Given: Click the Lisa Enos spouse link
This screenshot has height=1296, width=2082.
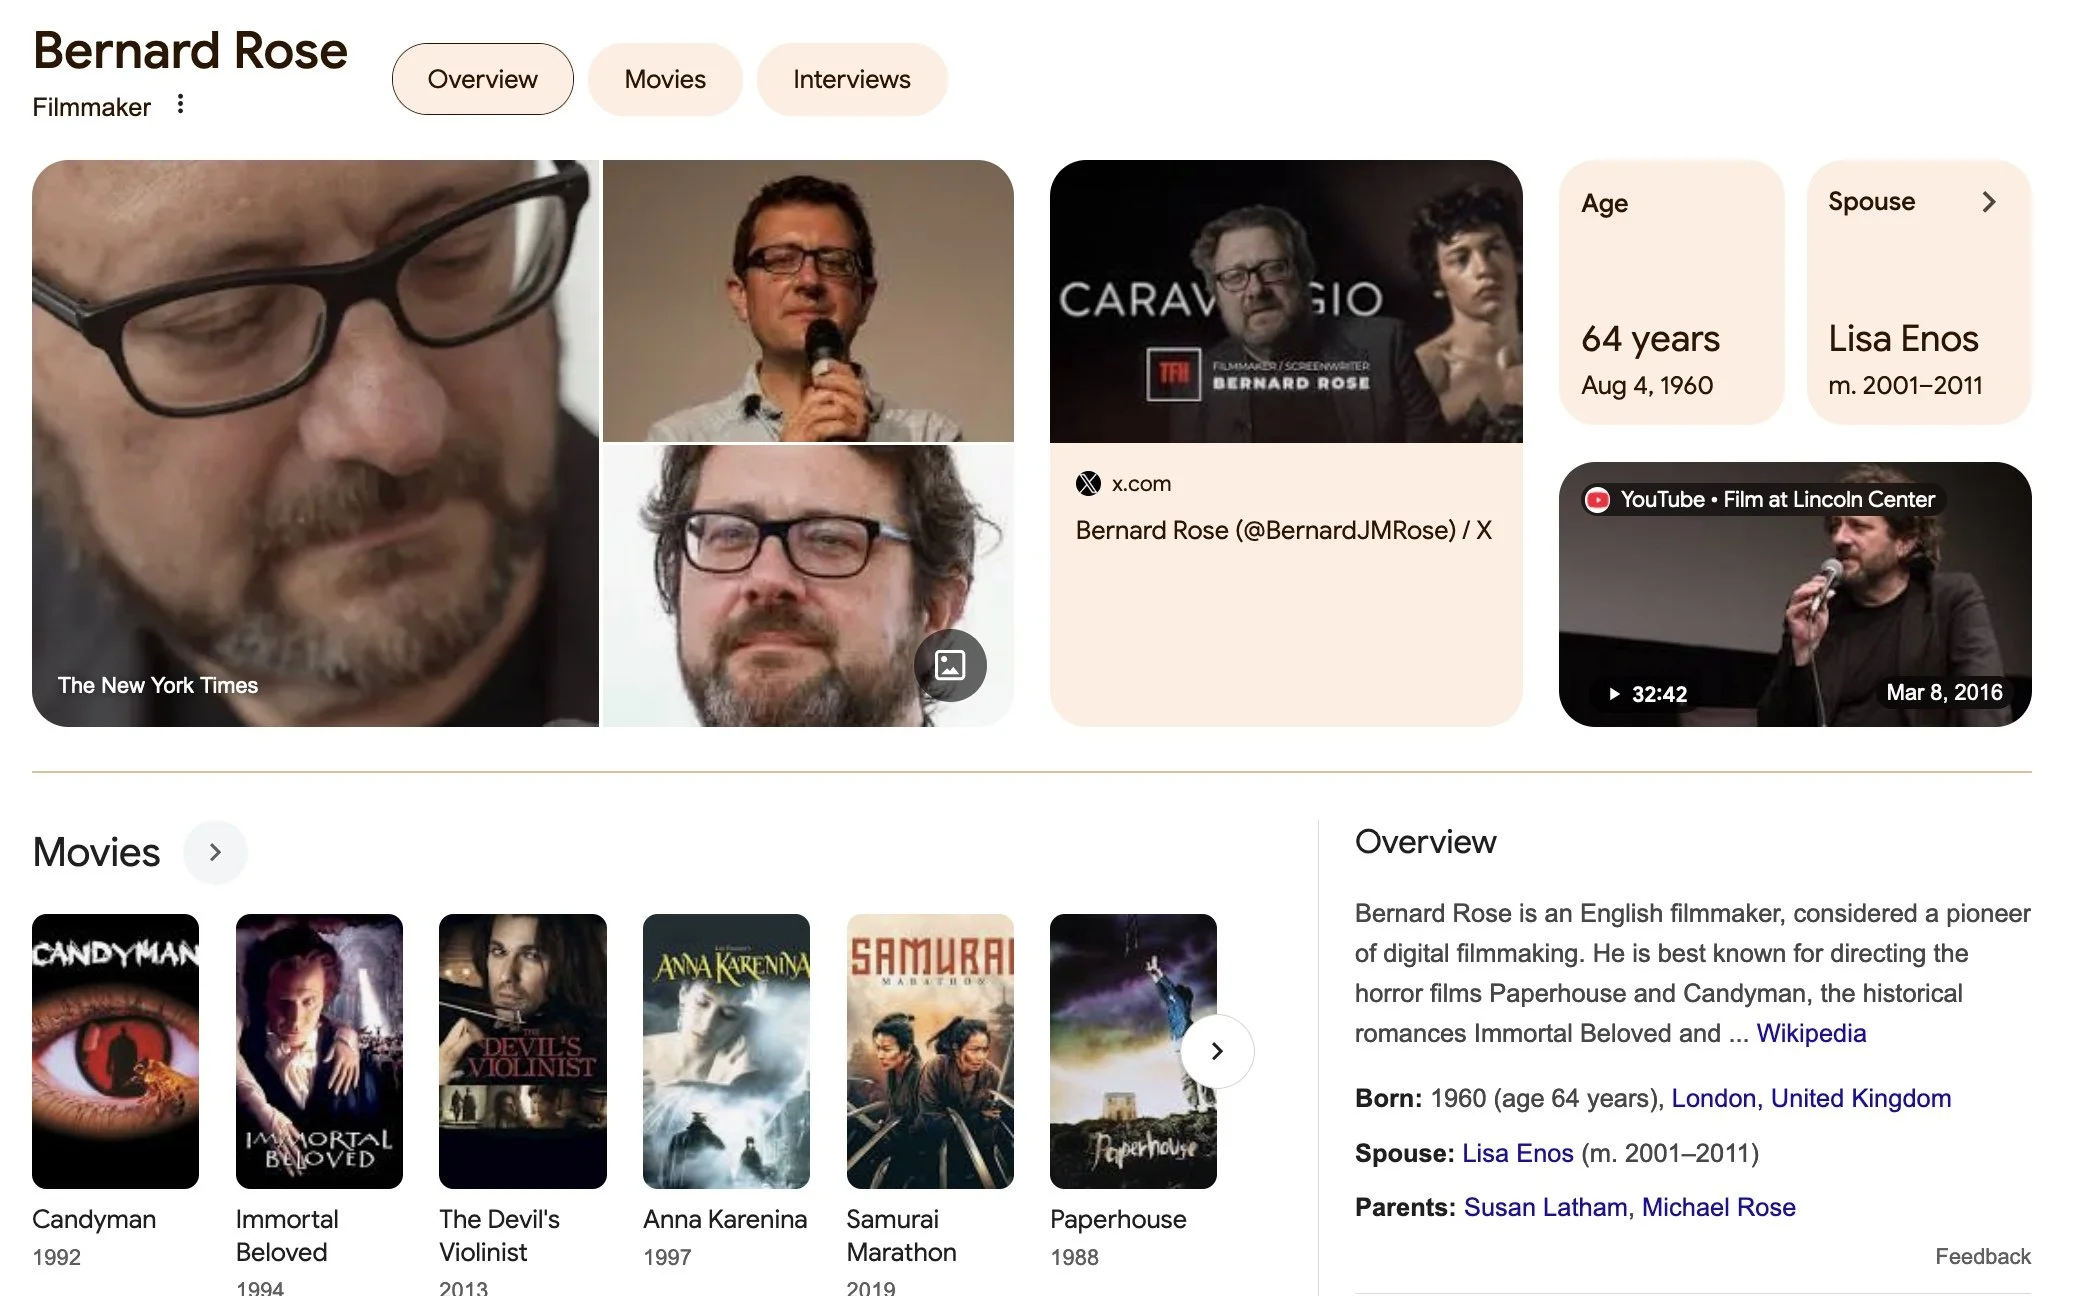Looking at the screenshot, I should 1517,1153.
